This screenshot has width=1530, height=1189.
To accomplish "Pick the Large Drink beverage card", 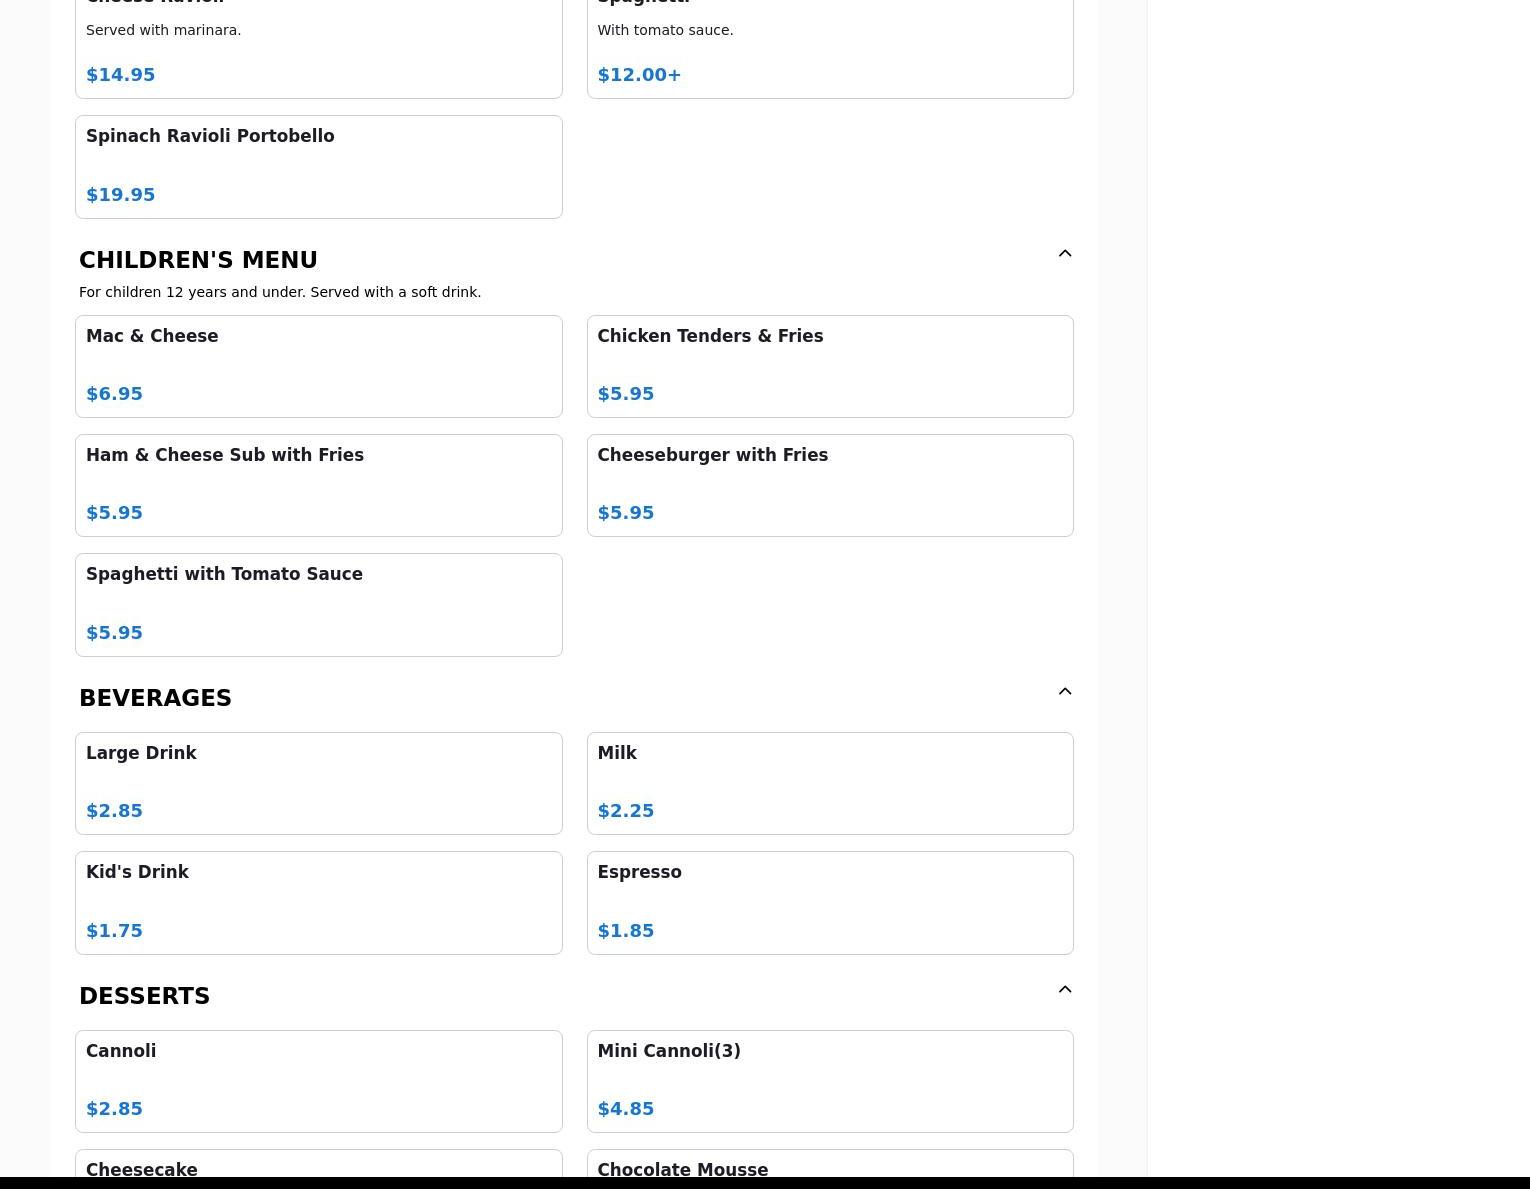I will tap(319, 783).
